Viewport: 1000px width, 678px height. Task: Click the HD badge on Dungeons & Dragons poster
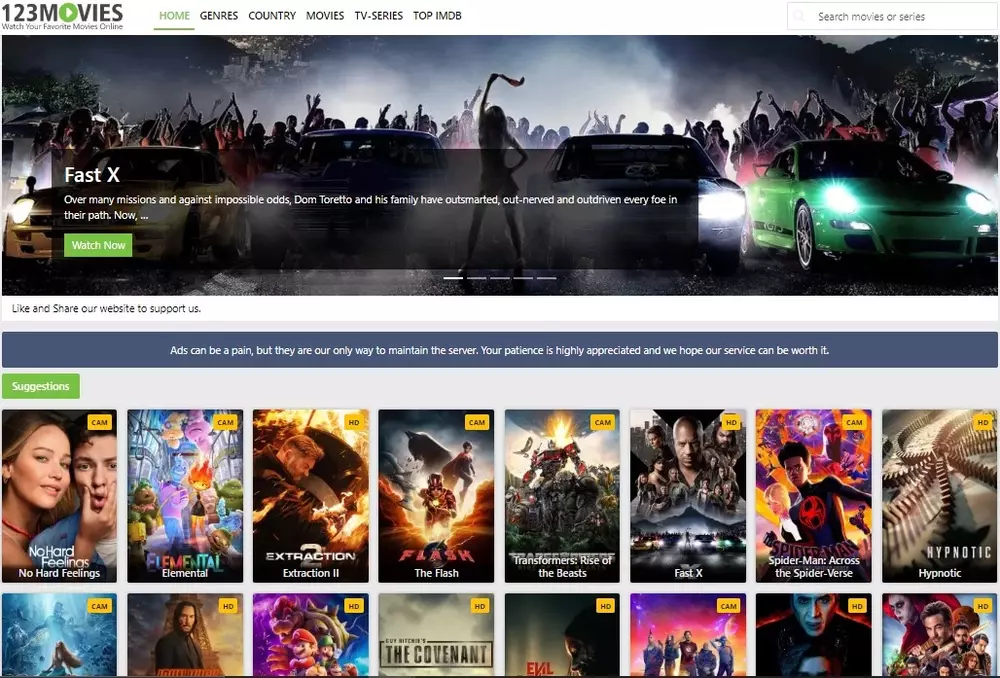point(983,606)
